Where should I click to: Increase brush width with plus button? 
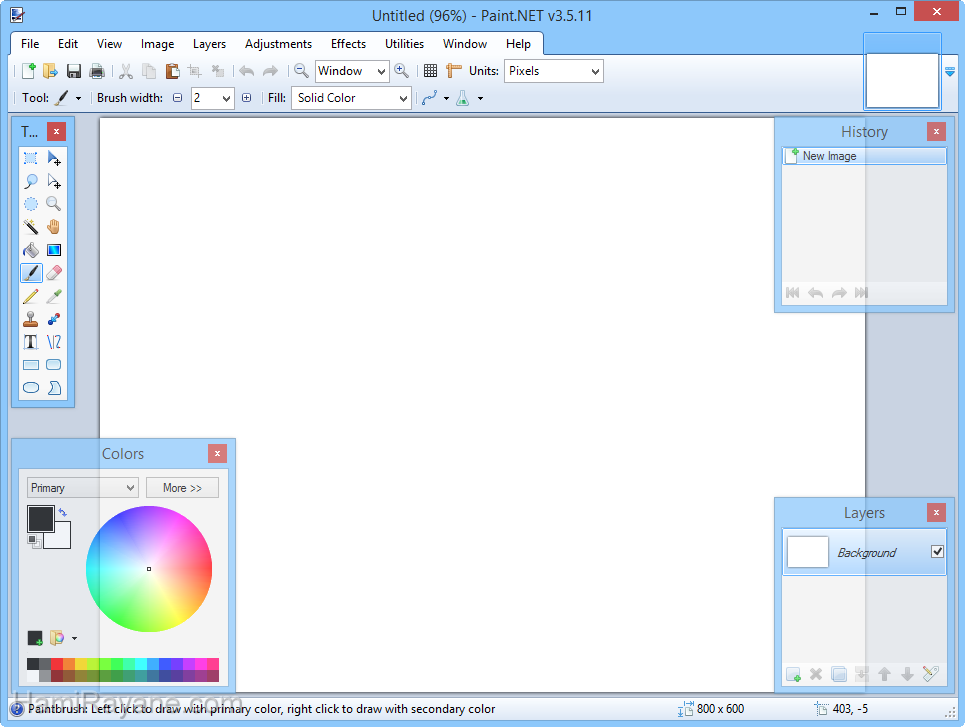pyautogui.click(x=246, y=98)
